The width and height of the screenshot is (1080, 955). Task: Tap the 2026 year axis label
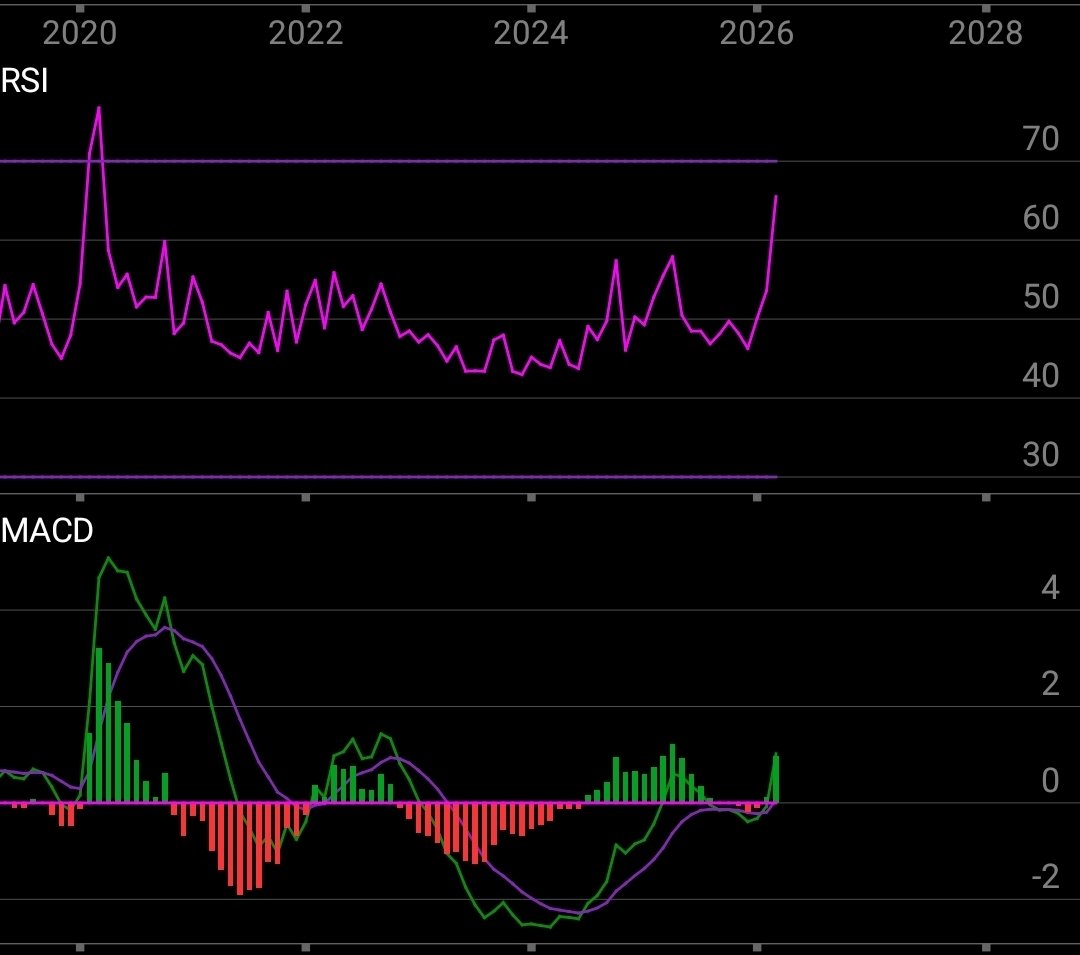(756, 33)
